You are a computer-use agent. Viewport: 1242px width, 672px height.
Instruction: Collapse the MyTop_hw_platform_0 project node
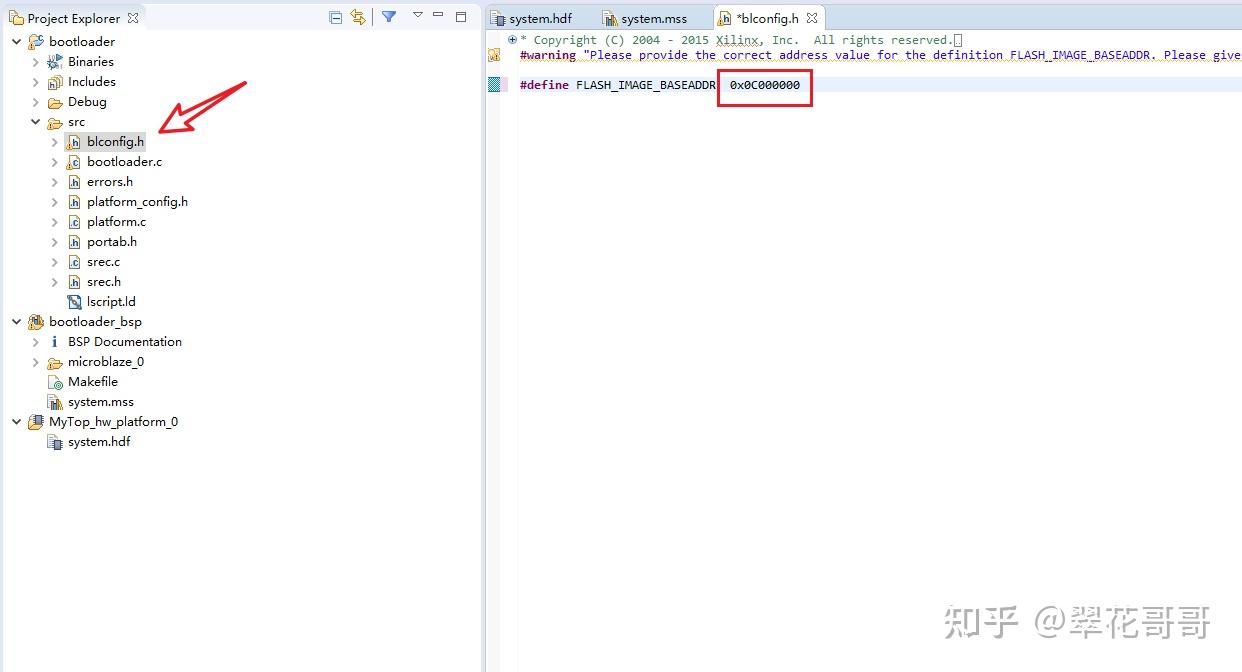(x=17, y=422)
